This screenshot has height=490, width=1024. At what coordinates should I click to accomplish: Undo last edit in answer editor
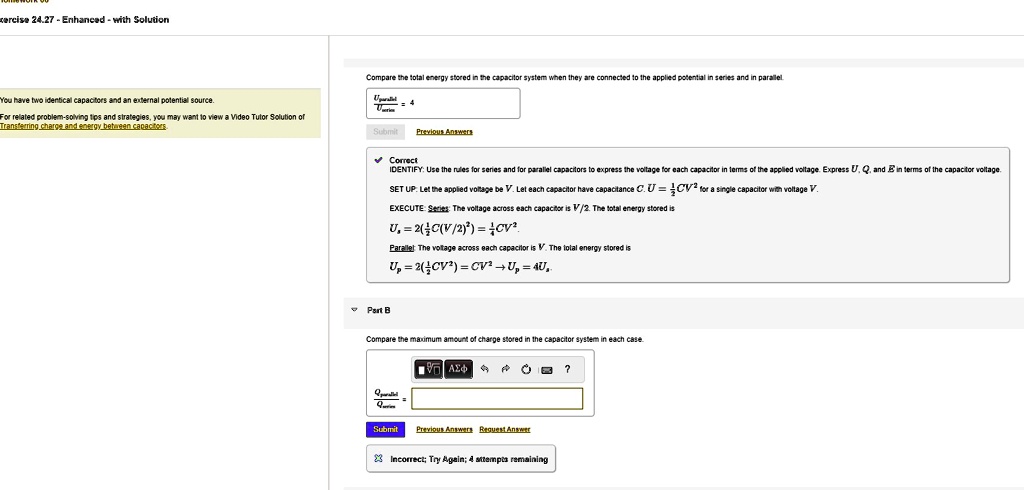485,369
